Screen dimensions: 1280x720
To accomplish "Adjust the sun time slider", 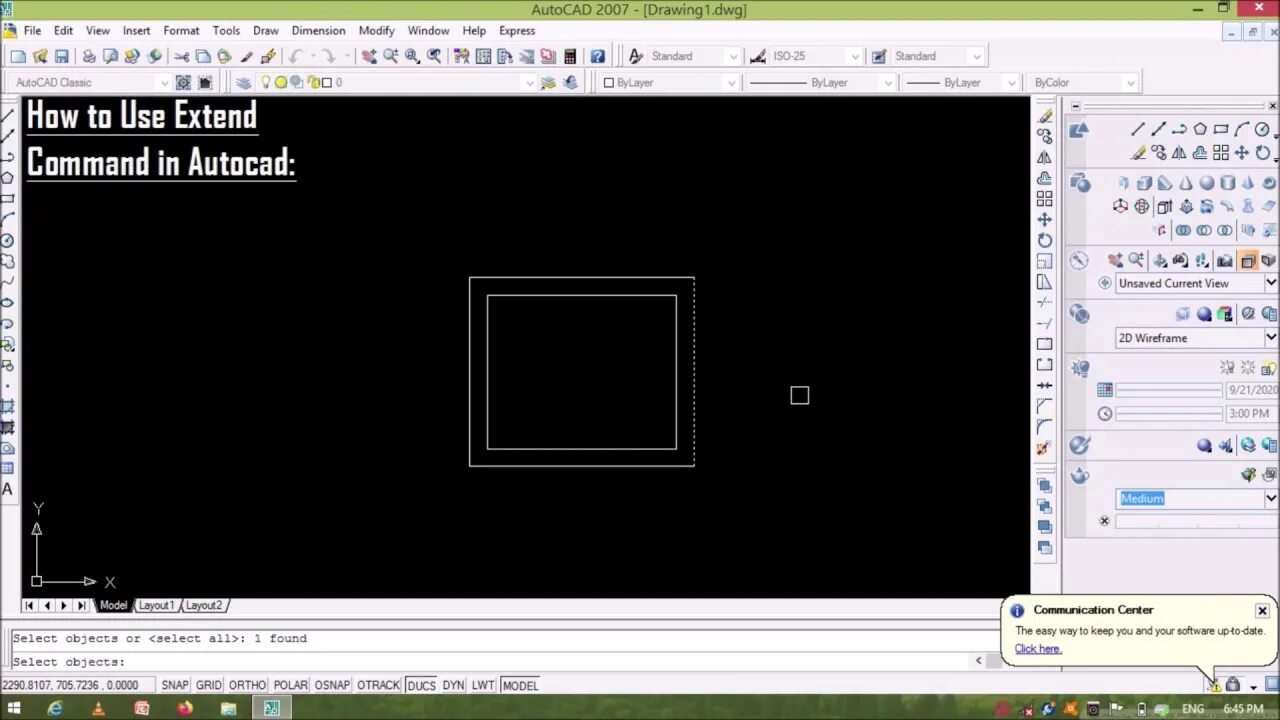I will click(1169, 413).
